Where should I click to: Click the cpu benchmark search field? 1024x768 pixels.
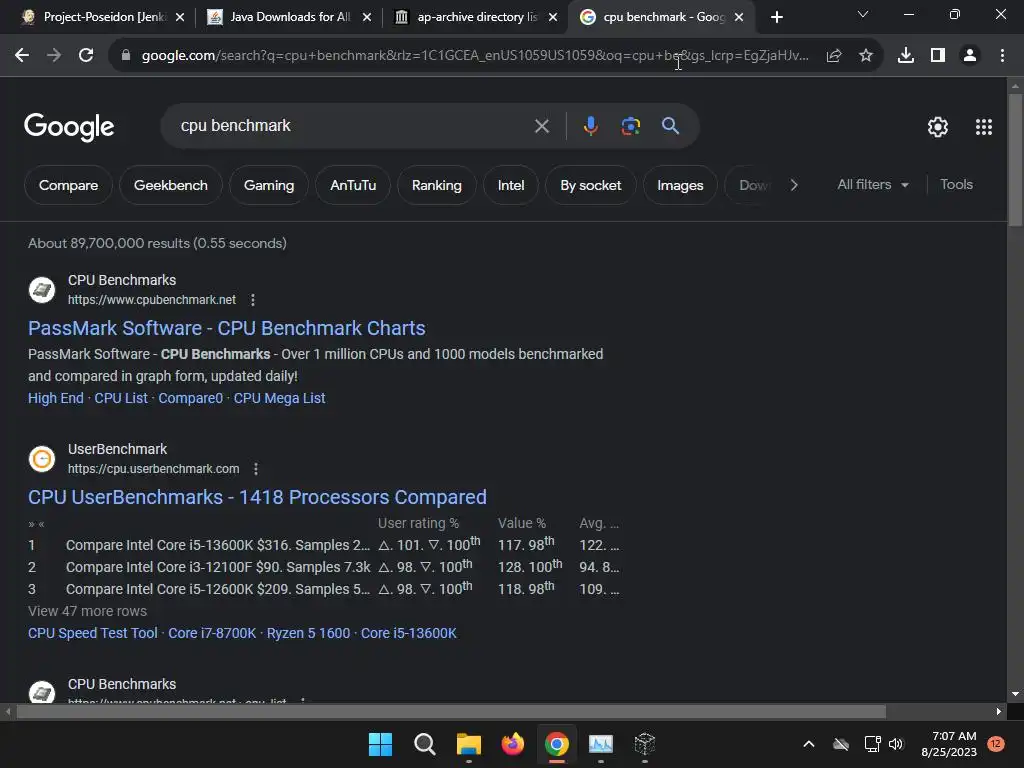[353, 126]
